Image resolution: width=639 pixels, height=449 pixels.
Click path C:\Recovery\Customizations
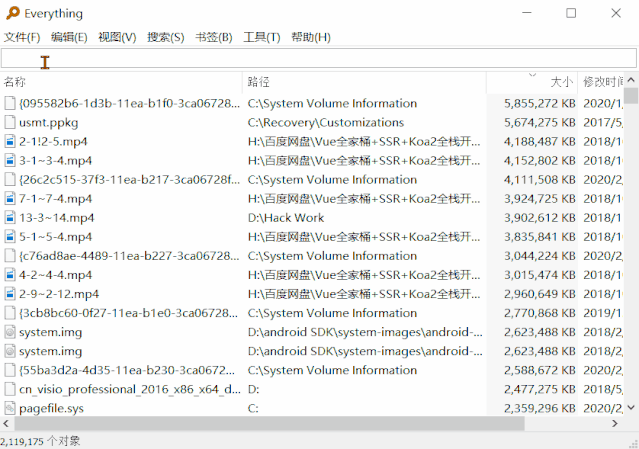coord(326,123)
